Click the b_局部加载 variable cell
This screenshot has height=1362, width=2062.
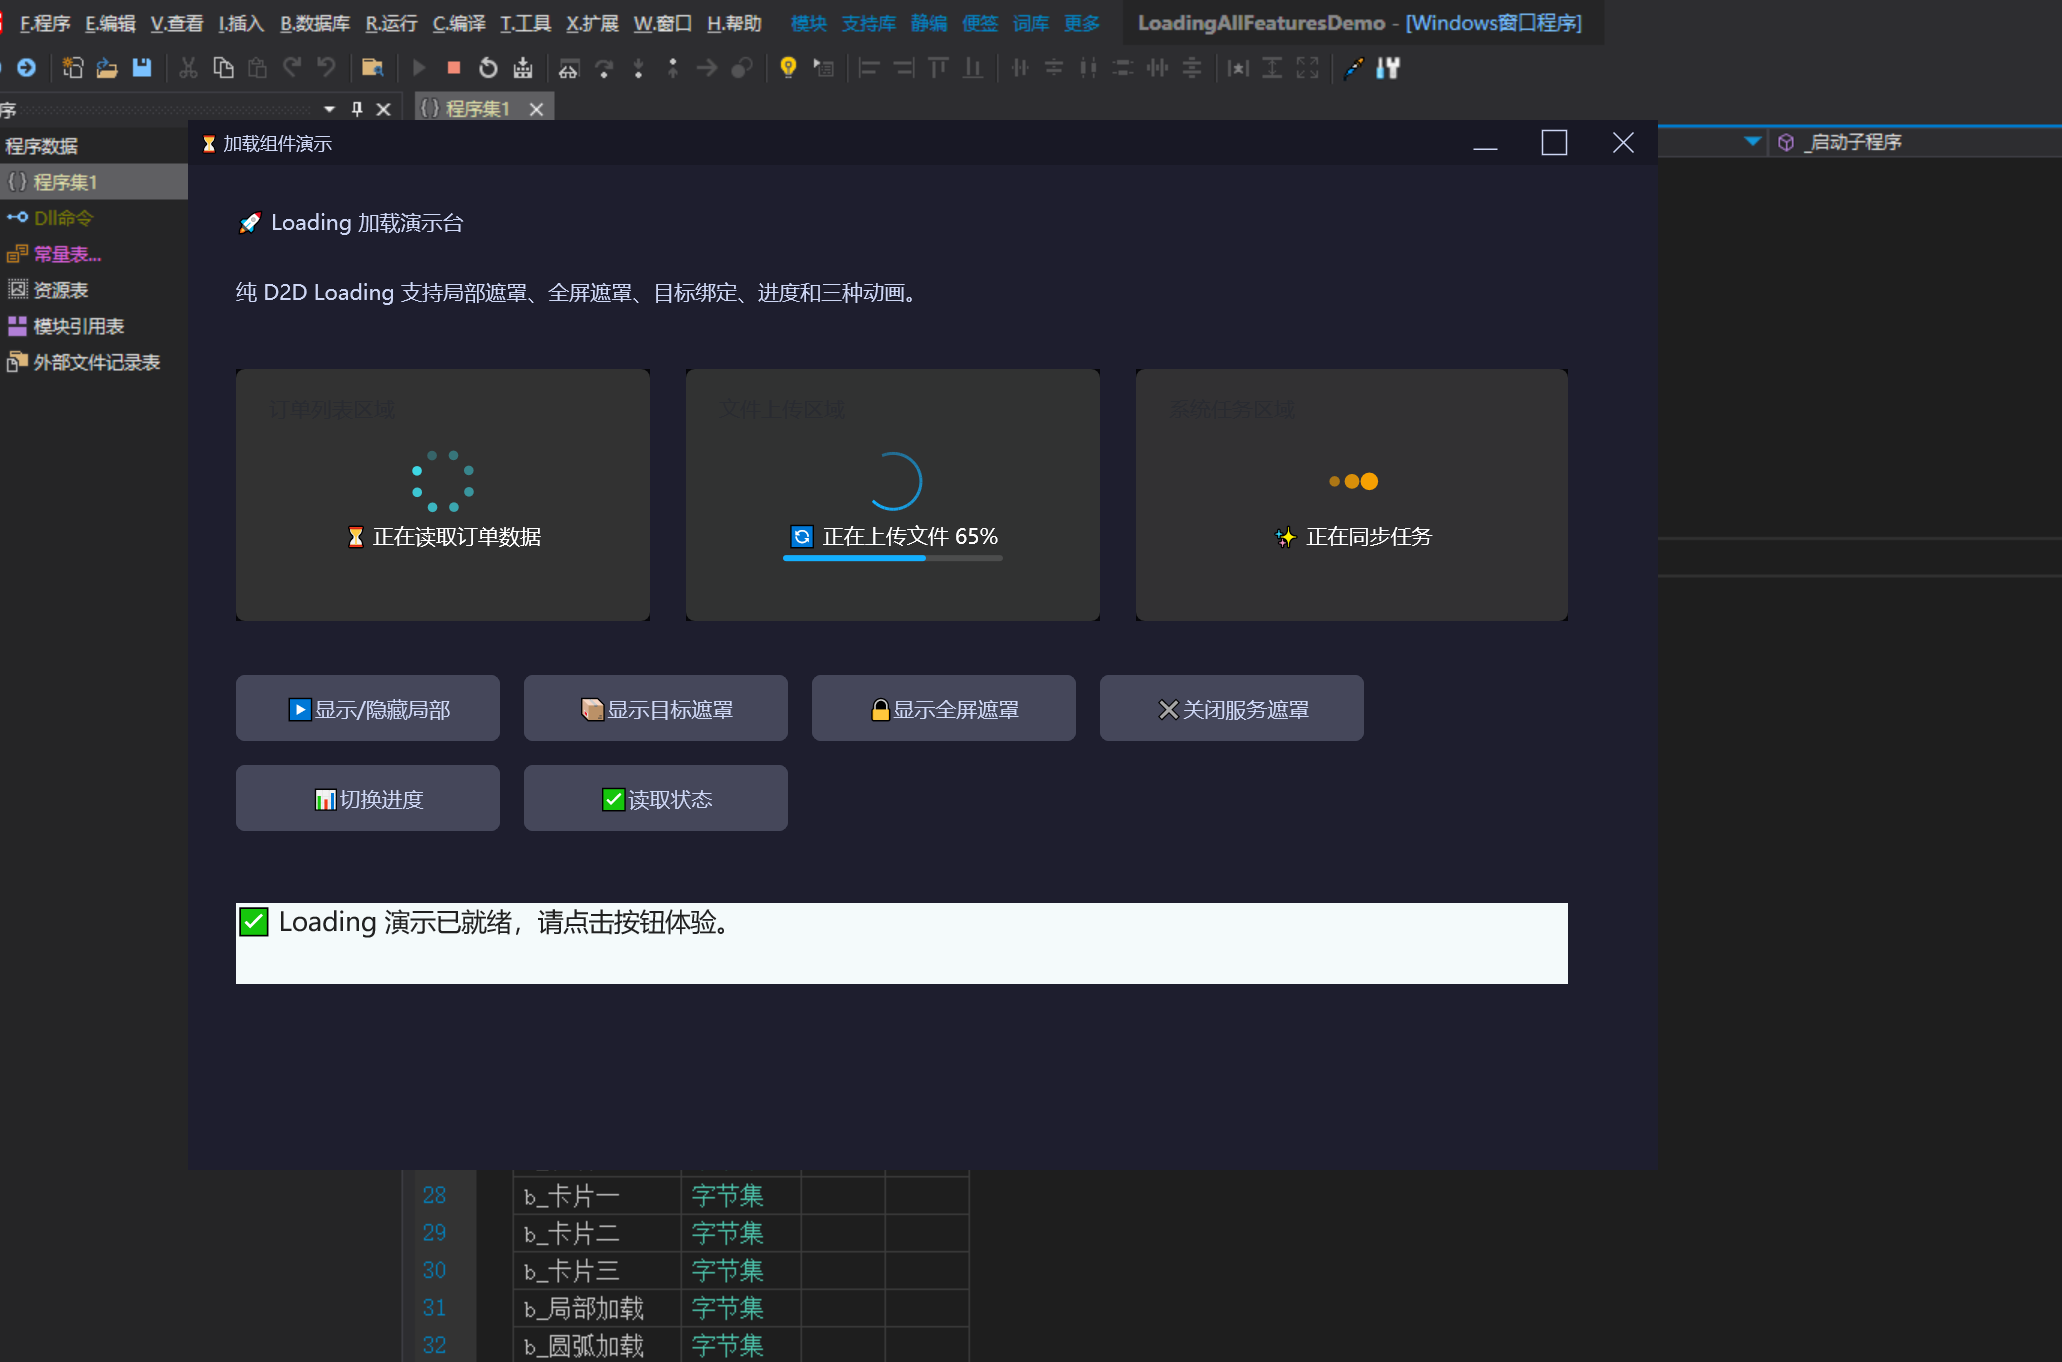tap(597, 1308)
